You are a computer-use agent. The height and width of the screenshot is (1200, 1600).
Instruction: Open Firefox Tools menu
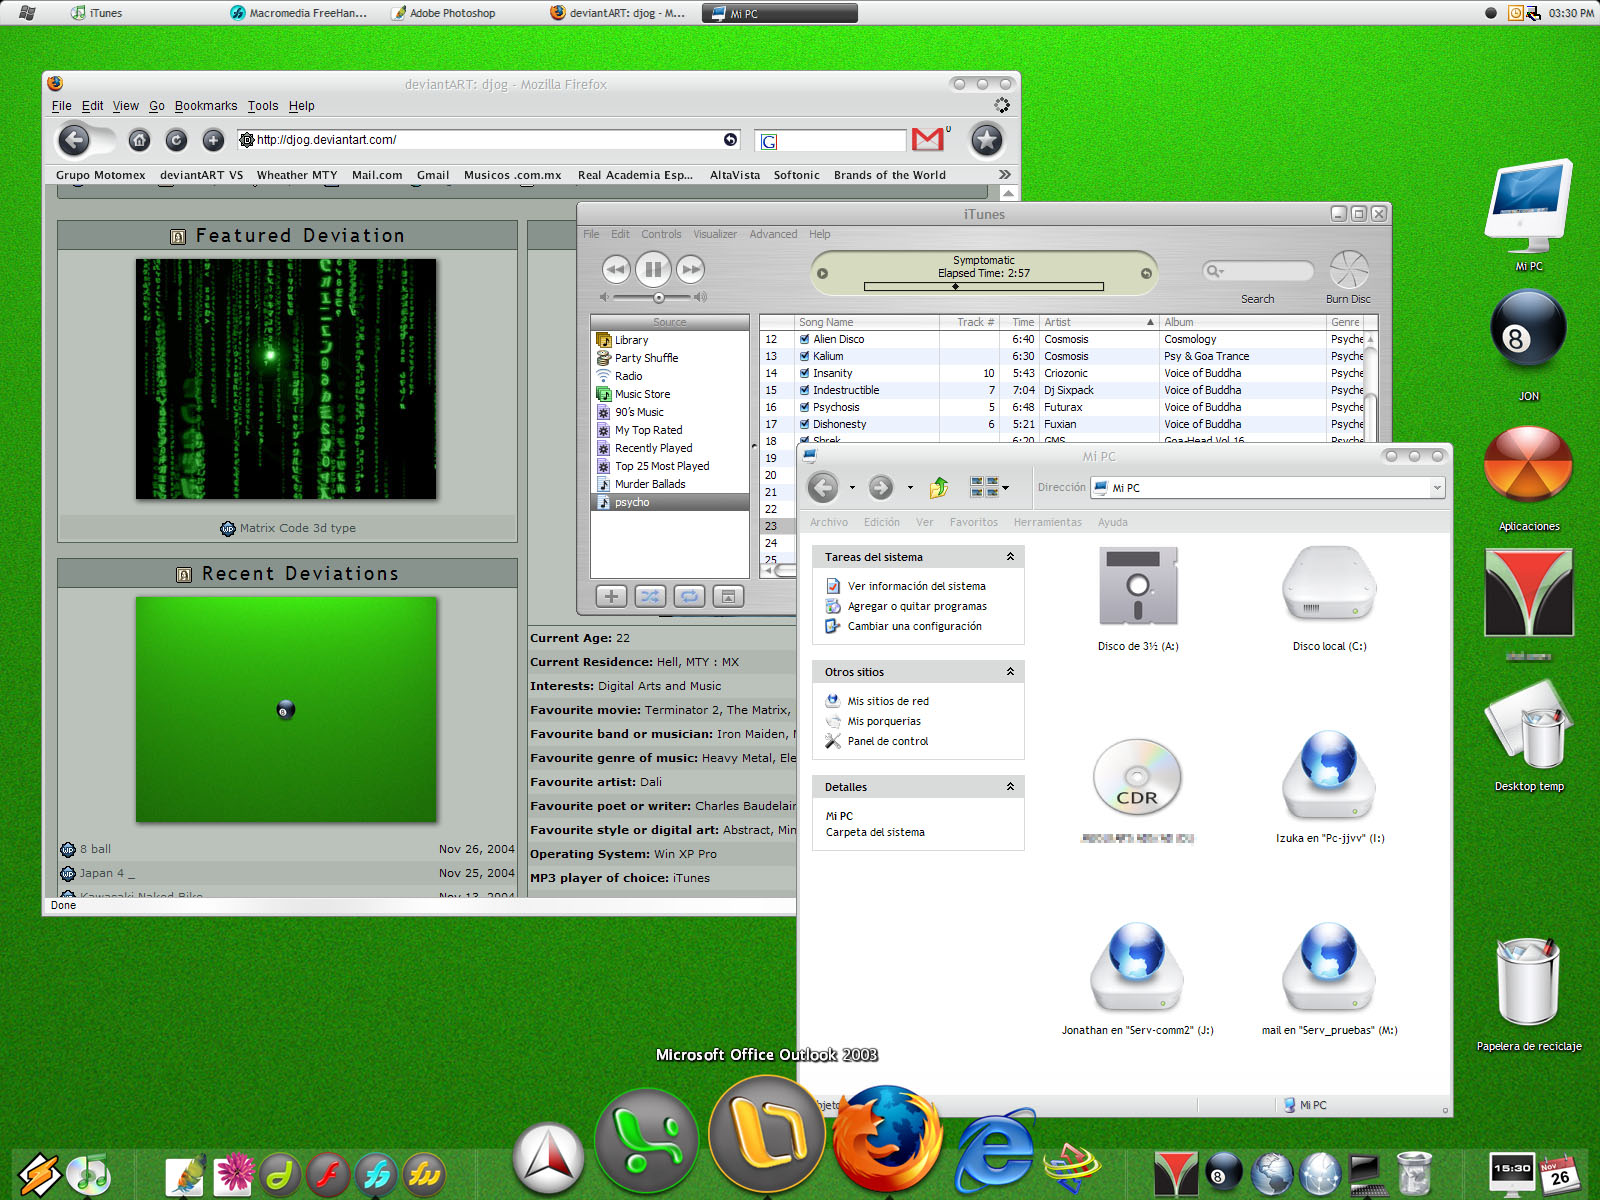pos(263,106)
